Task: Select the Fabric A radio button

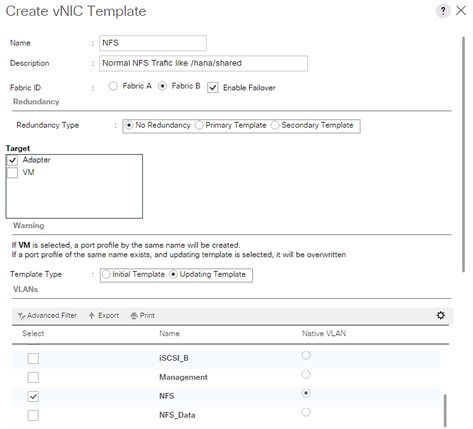Action: (113, 86)
